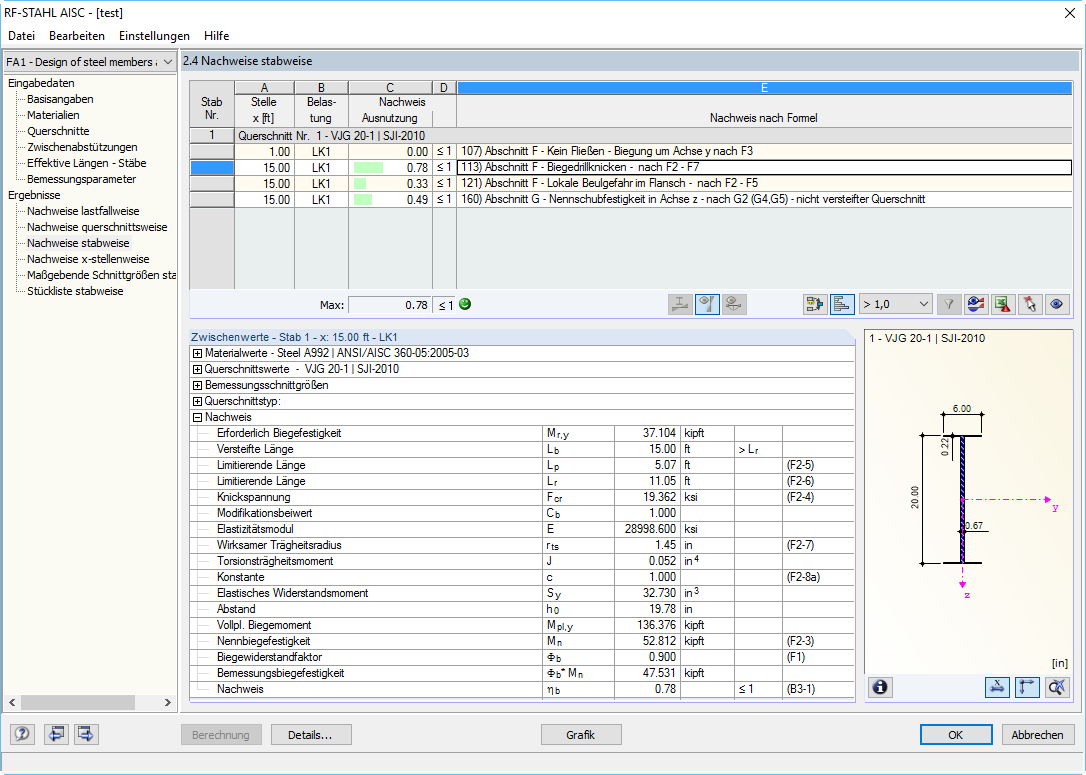
Task: Toggle the colored relation scales icon
Action: (x=975, y=303)
